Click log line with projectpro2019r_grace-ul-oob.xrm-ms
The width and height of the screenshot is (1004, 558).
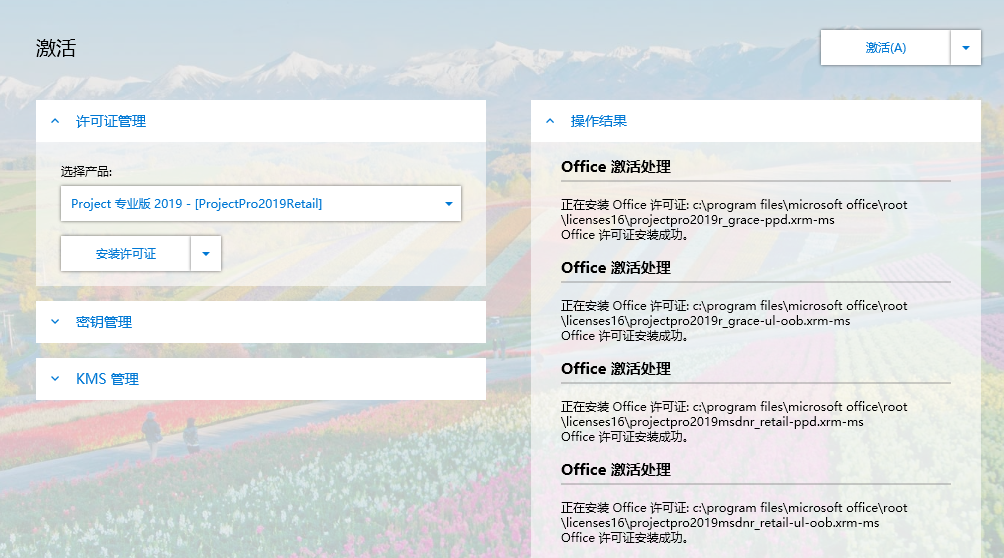(706, 321)
